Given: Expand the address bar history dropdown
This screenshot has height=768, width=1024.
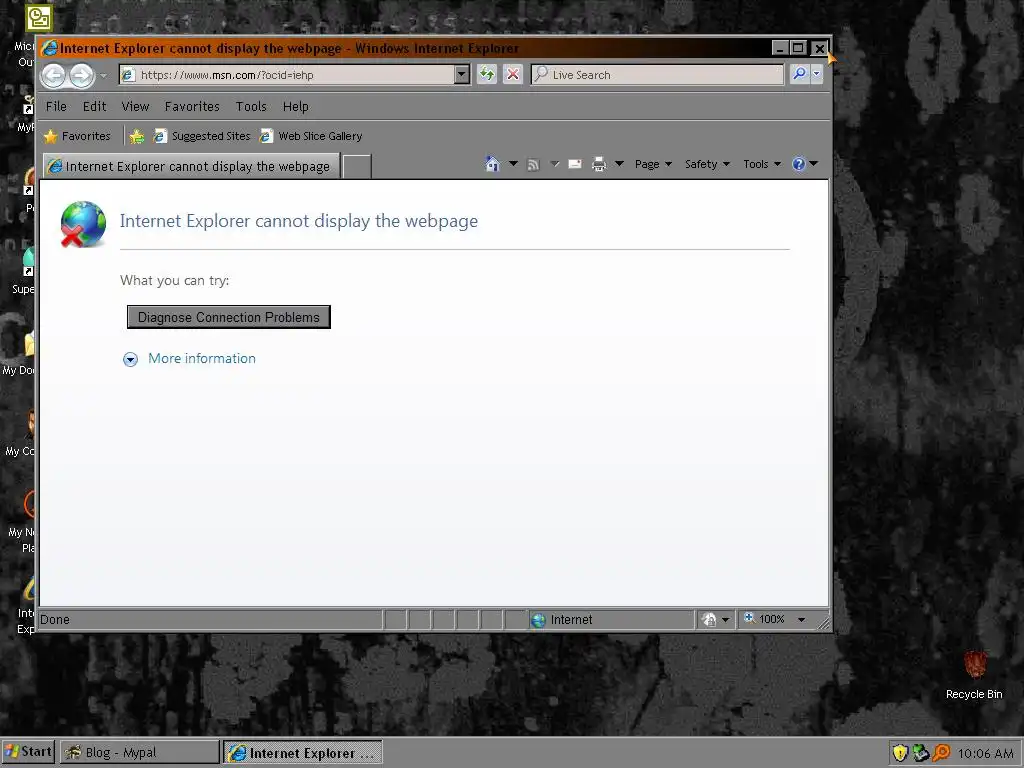Looking at the screenshot, I should point(462,74).
